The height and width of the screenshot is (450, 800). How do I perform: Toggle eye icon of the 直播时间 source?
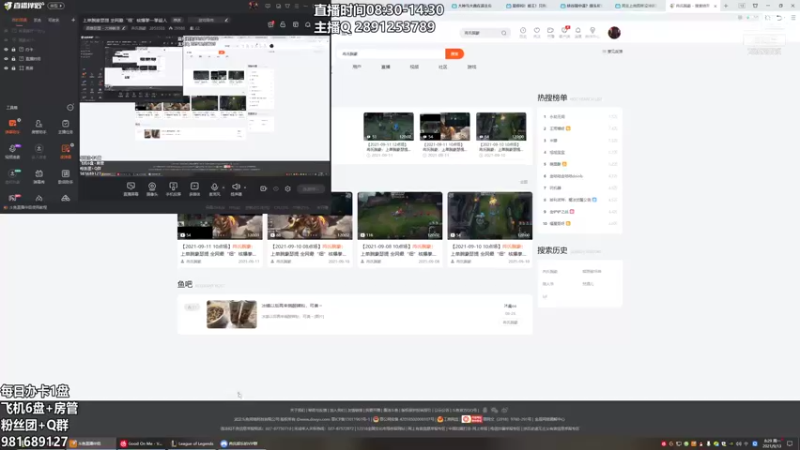(6, 59)
